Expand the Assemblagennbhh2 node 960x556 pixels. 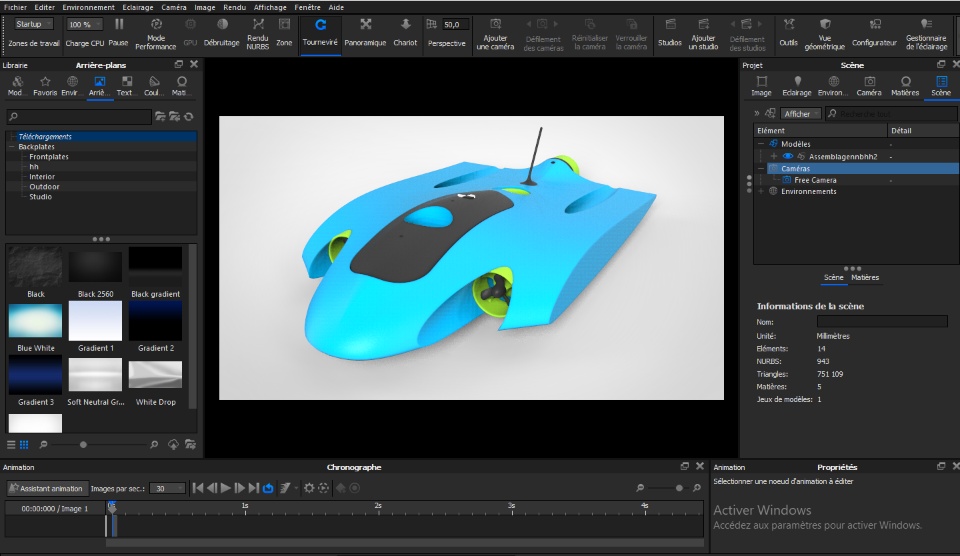pyautogui.click(x=774, y=157)
